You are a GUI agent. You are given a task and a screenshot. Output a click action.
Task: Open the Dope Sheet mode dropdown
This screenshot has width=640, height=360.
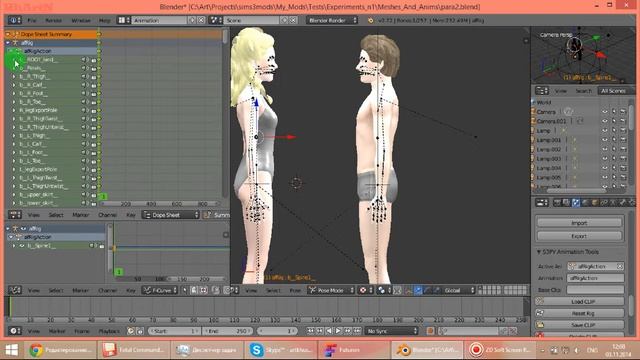(x=171, y=215)
